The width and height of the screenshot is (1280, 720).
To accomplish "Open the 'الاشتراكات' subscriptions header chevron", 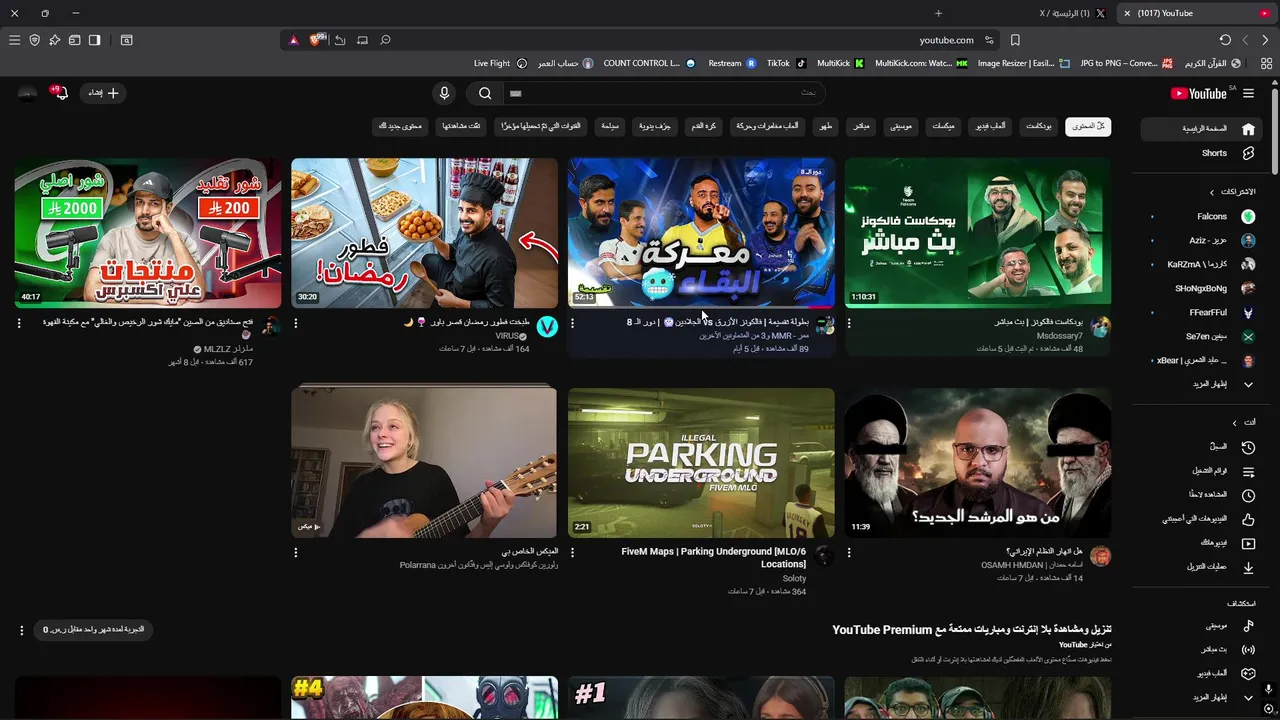I will tap(1212, 192).
